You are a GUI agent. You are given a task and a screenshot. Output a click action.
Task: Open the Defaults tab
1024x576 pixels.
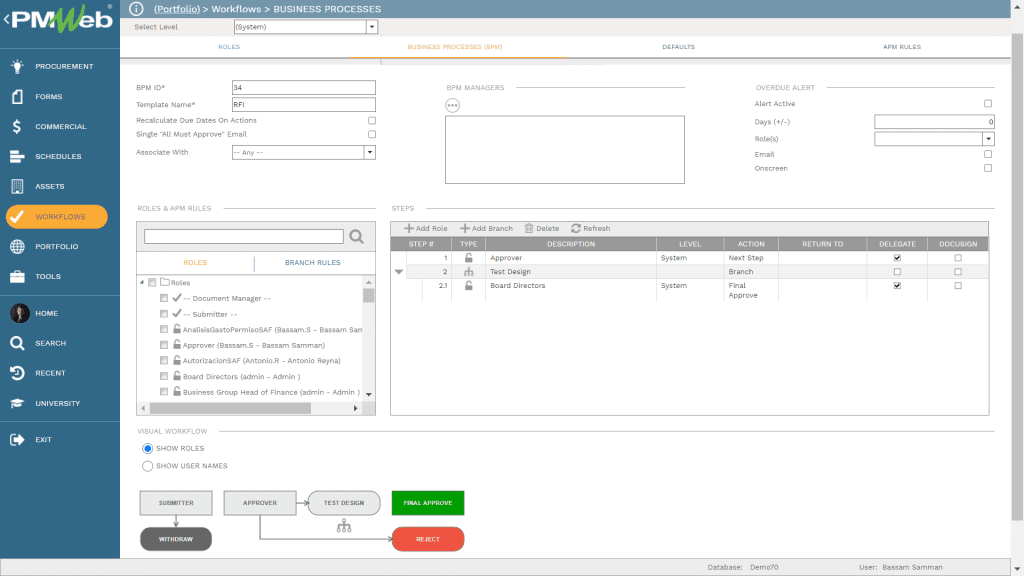tap(679, 47)
